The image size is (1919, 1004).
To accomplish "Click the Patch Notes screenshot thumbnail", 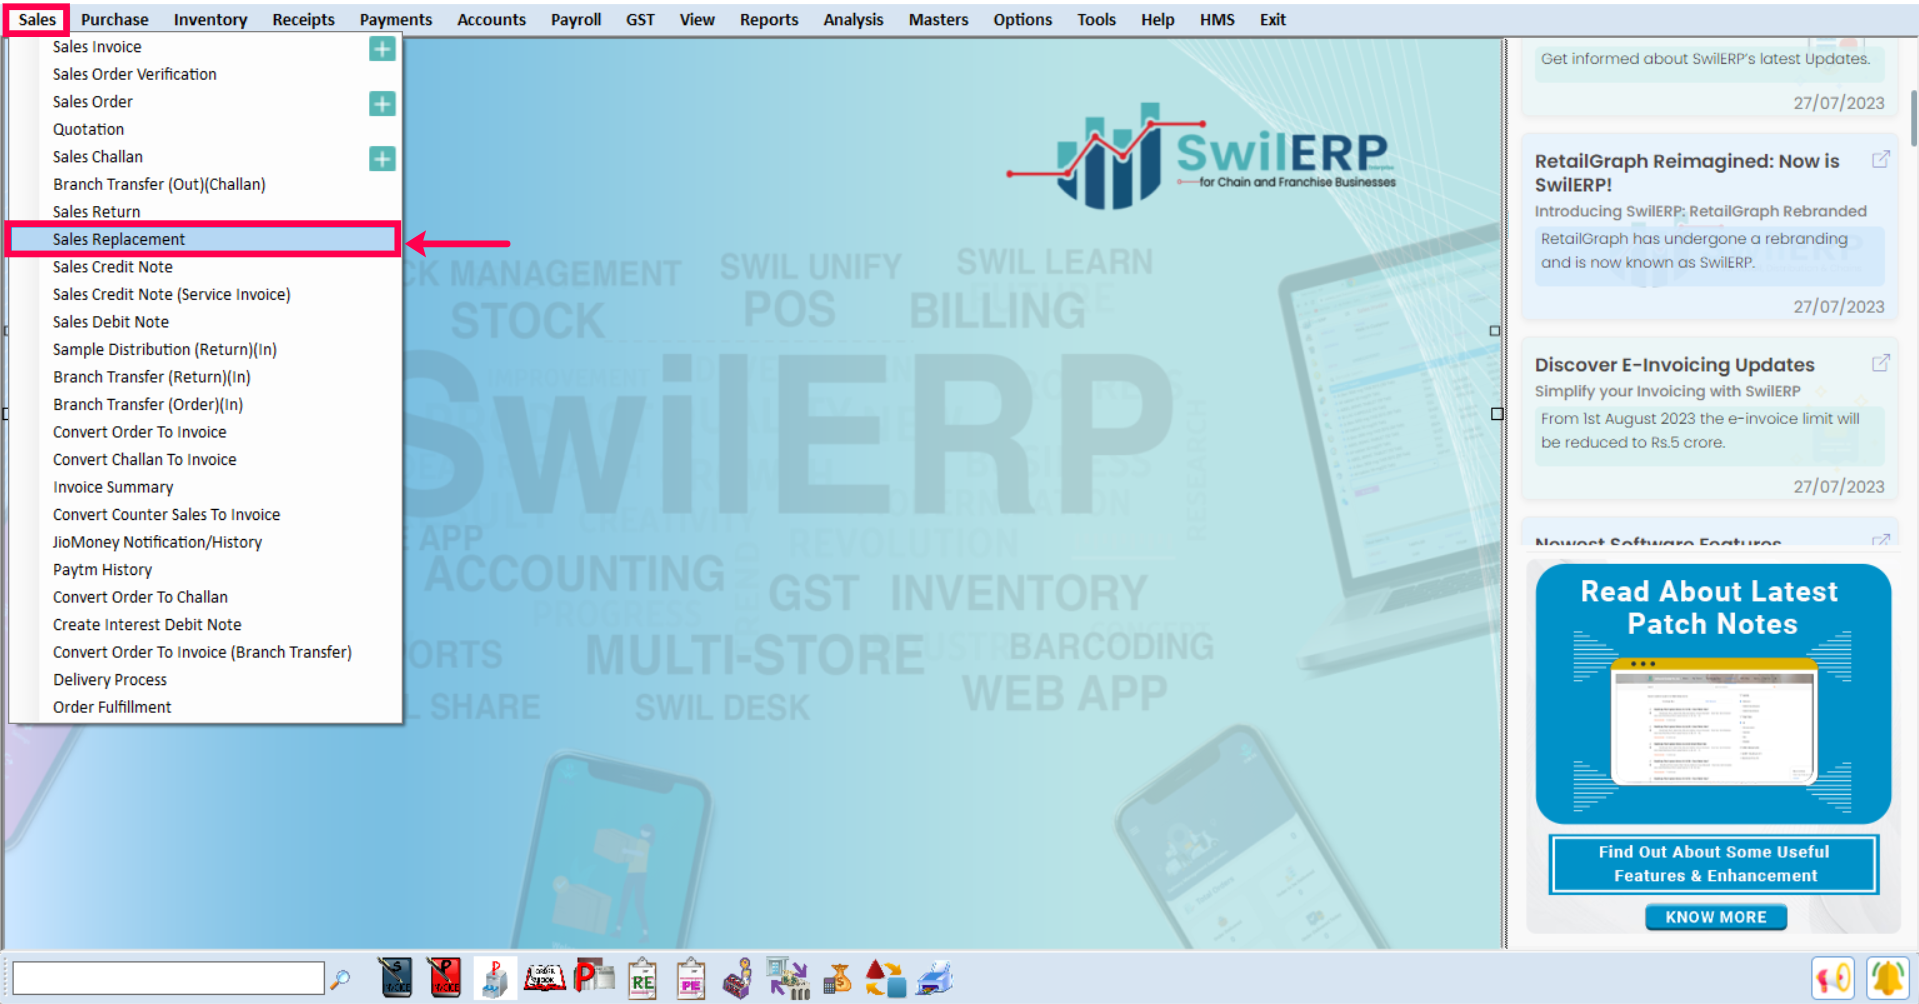I will point(1713,721).
